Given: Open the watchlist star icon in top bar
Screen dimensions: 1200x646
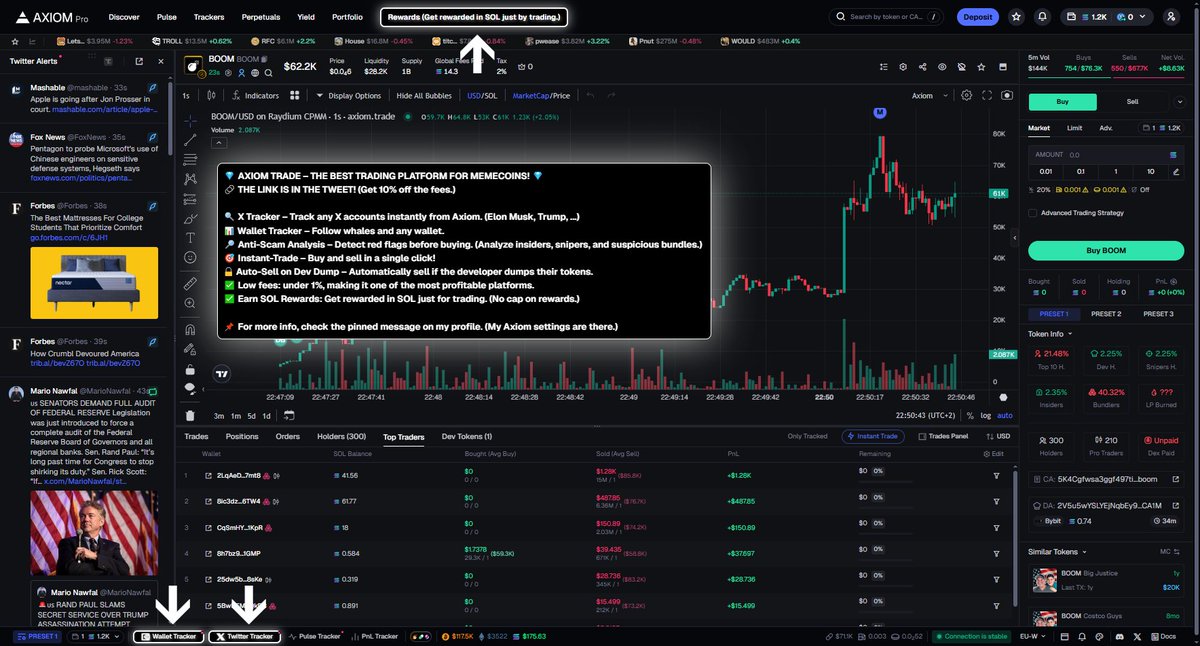Looking at the screenshot, I should tap(1016, 17).
